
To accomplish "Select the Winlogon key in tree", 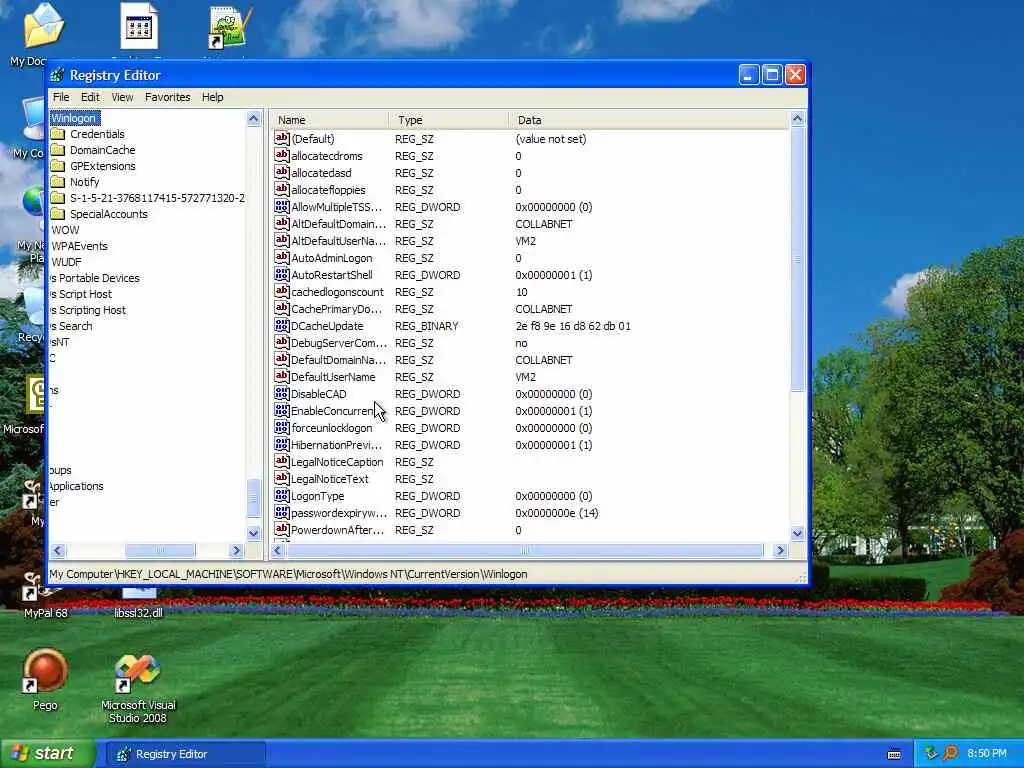I will tap(75, 118).
